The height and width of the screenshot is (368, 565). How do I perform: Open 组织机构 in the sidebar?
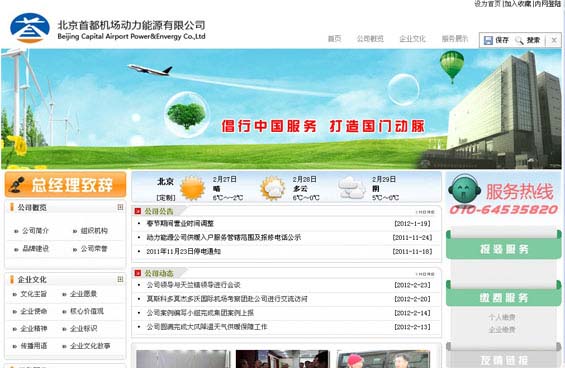pos(94,231)
